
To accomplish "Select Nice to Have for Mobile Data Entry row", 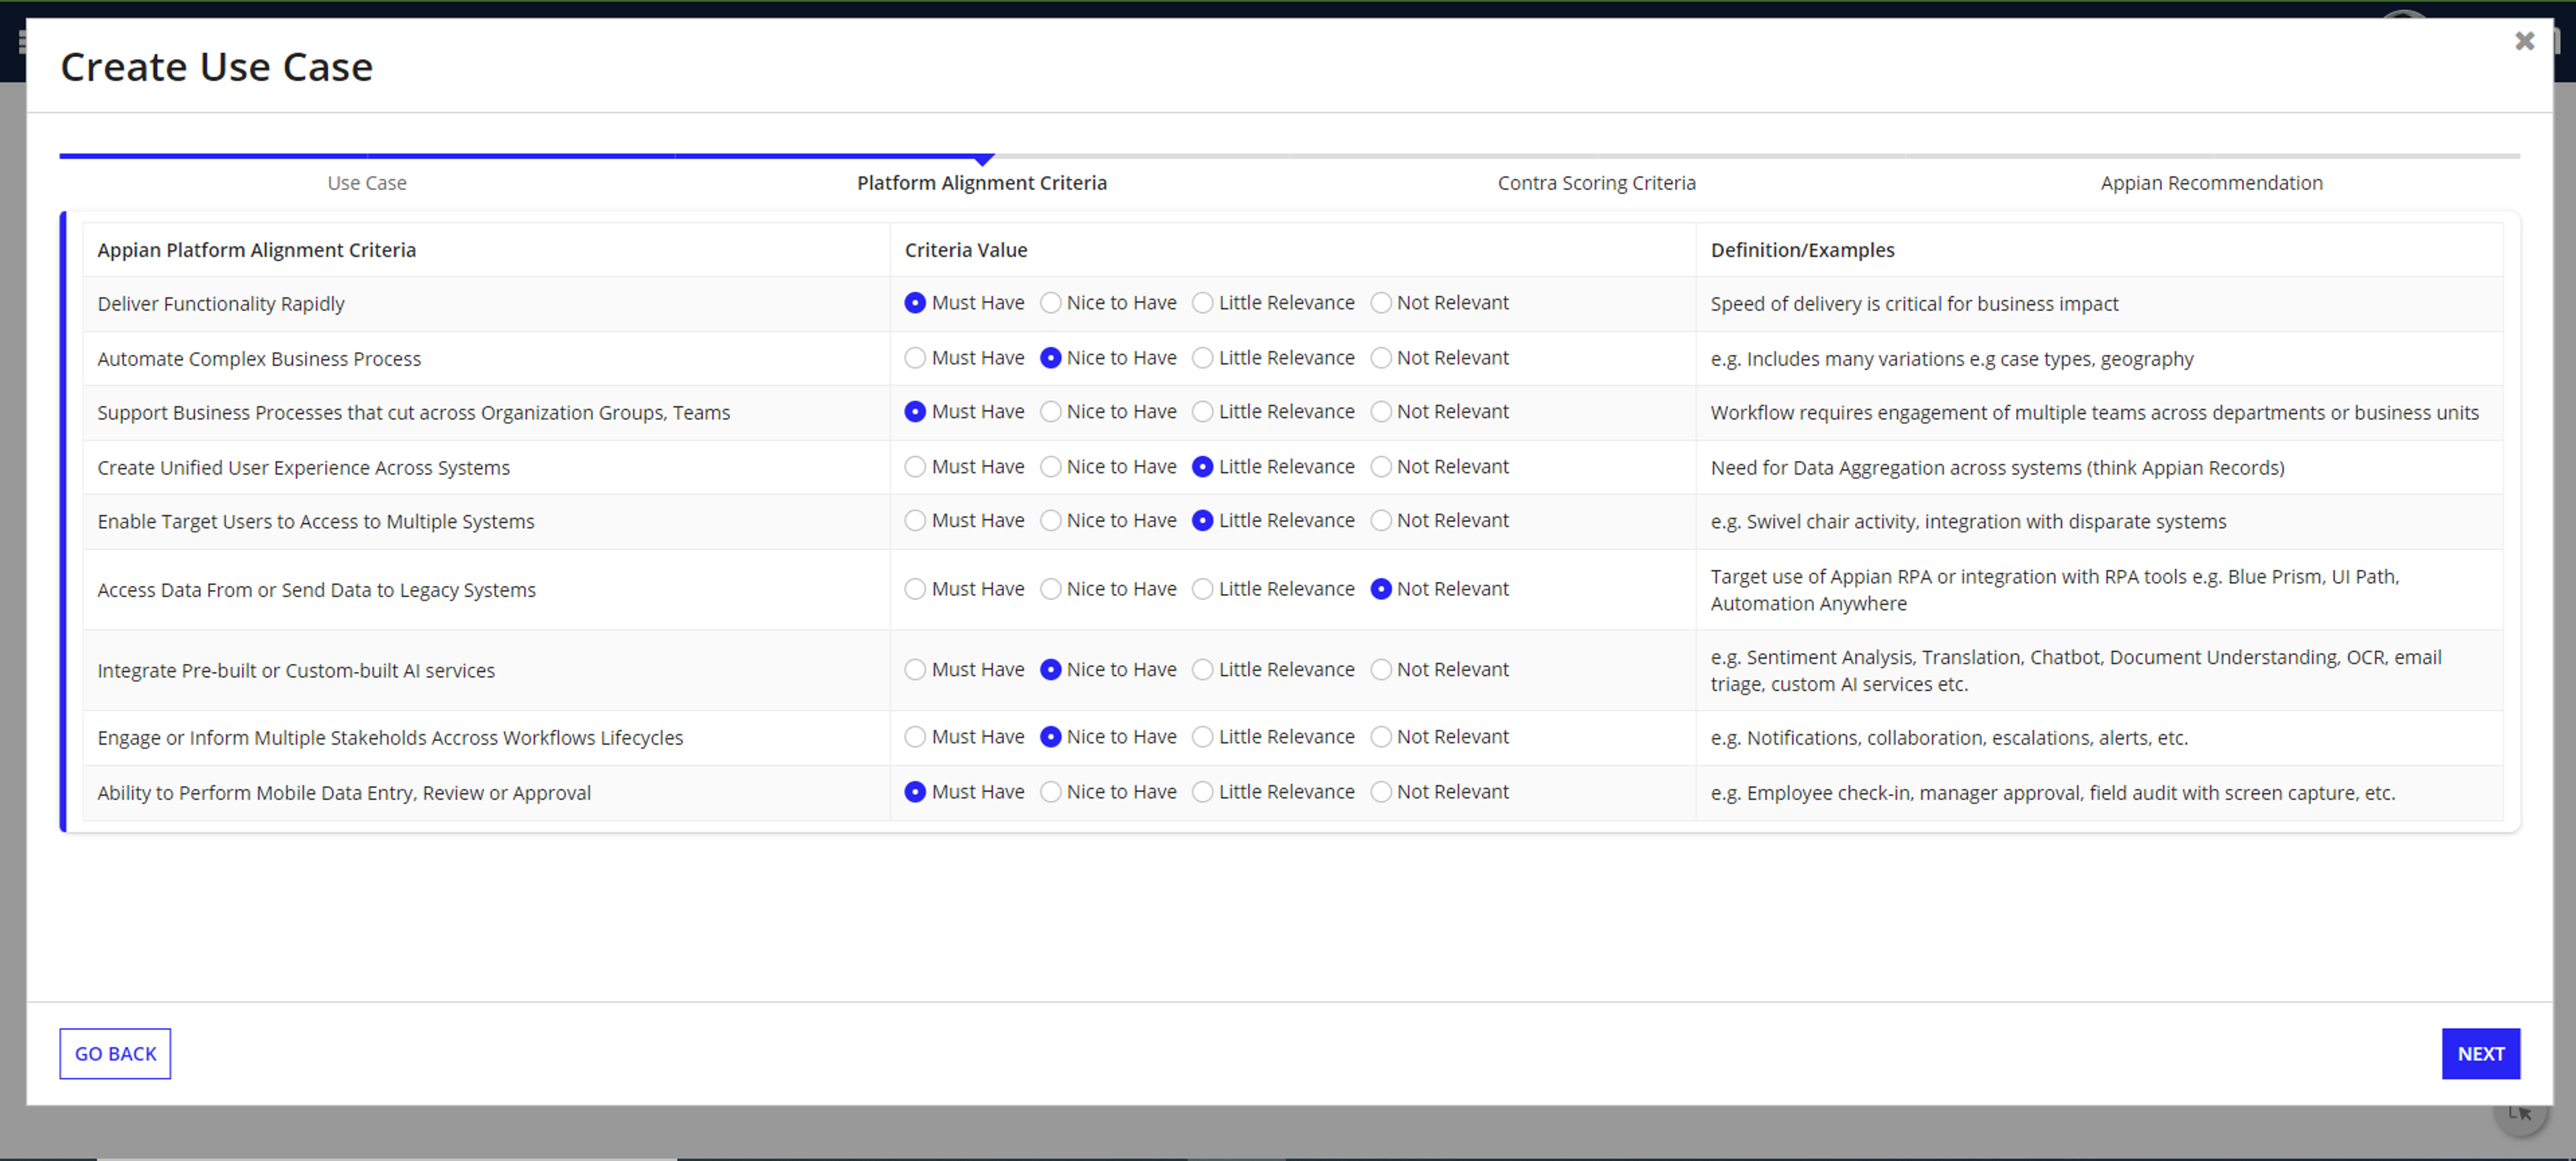I will [x=1050, y=792].
